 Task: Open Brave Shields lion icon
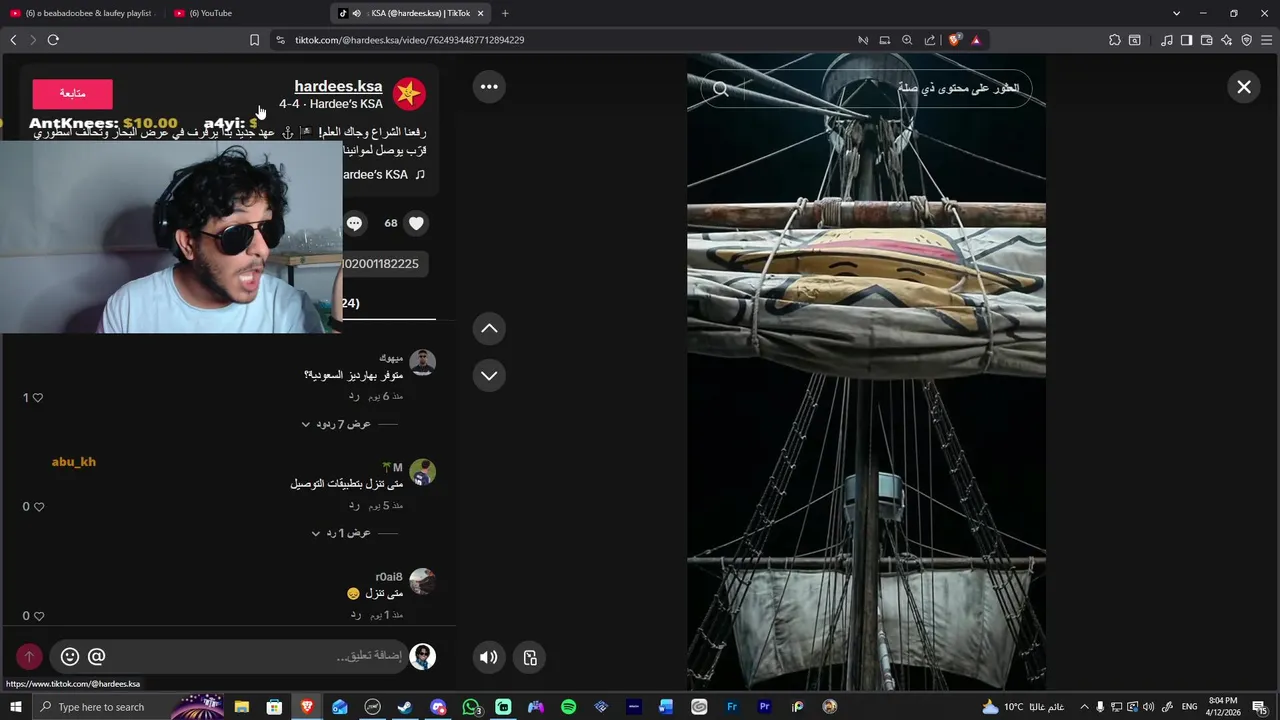pos(954,40)
